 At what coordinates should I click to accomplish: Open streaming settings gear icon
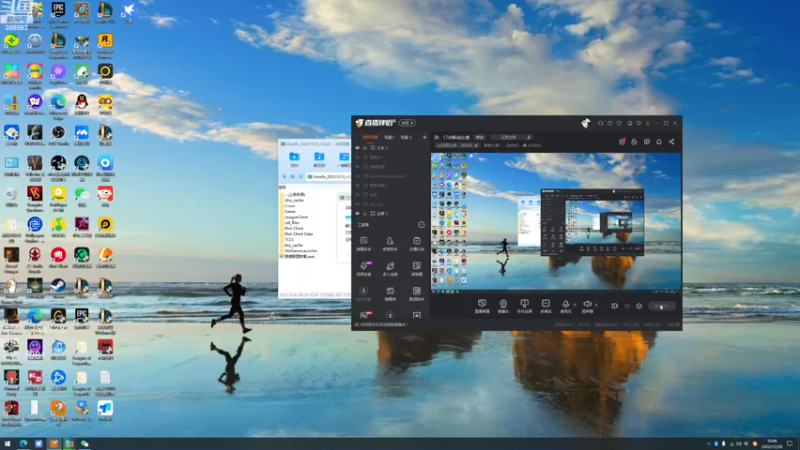(x=639, y=306)
